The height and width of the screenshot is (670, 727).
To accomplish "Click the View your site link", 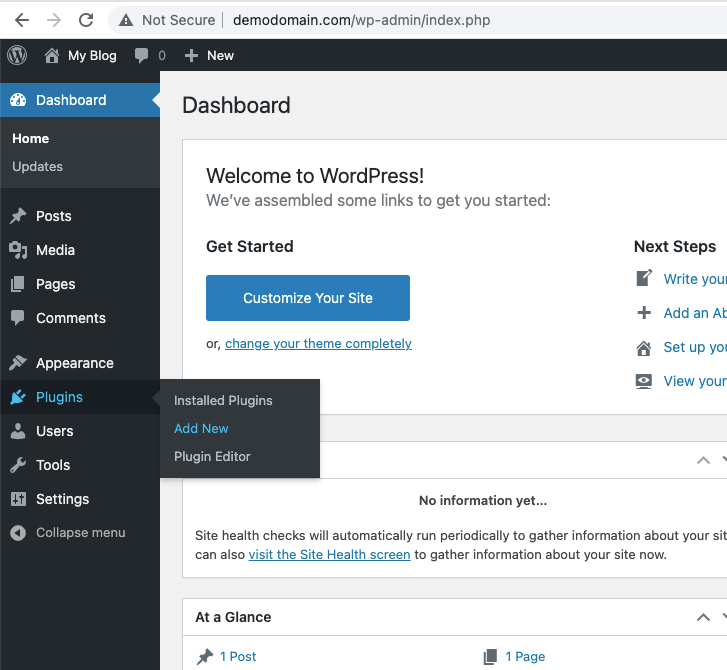I will [x=695, y=381].
